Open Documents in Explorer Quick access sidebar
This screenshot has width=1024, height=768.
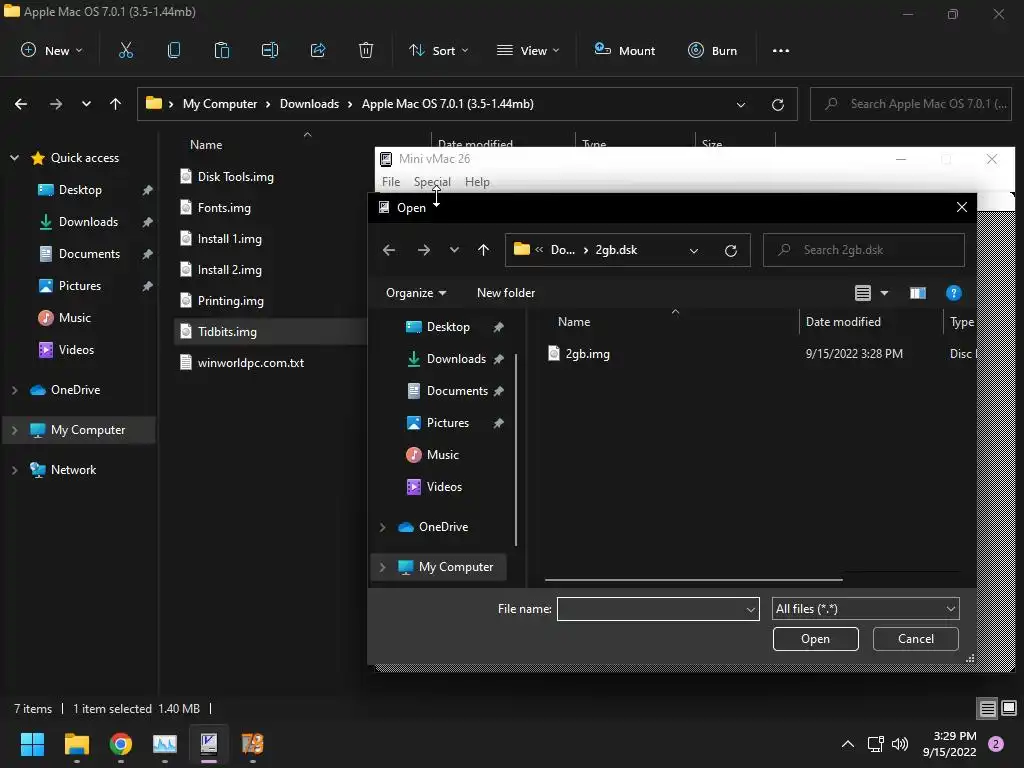(x=89, y=254)
